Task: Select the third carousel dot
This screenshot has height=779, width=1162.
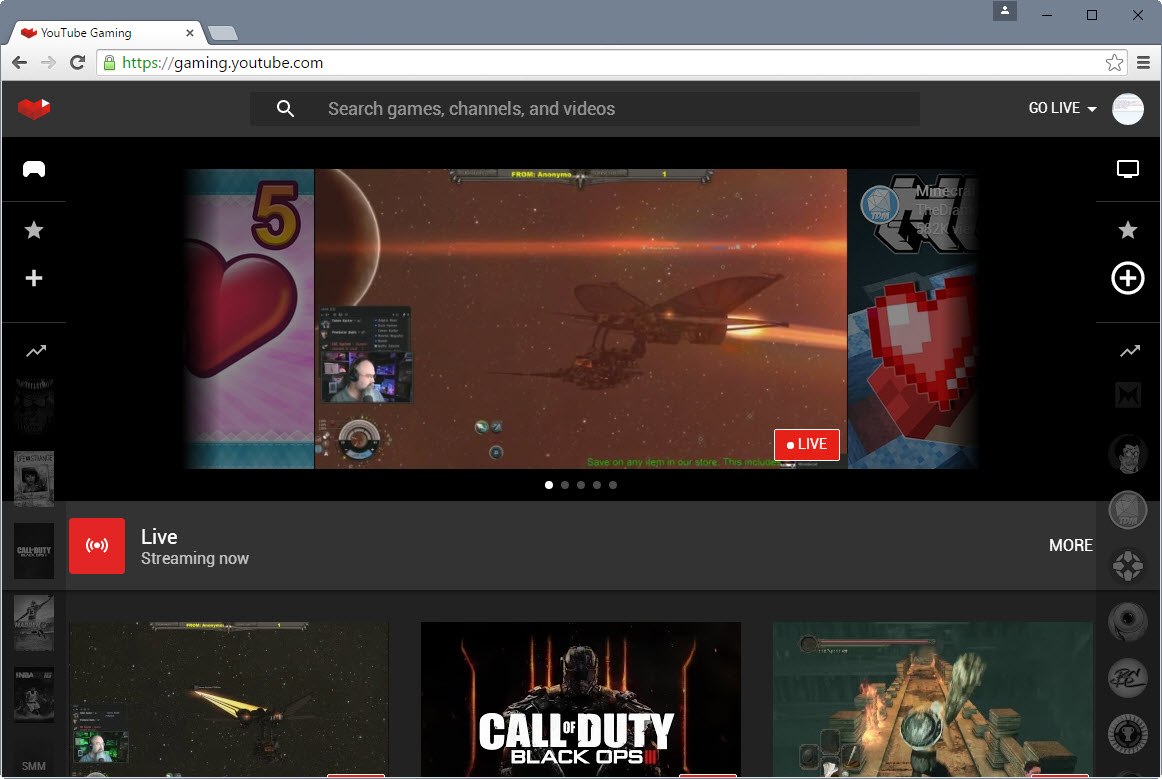Action: (x=581, y=485)
